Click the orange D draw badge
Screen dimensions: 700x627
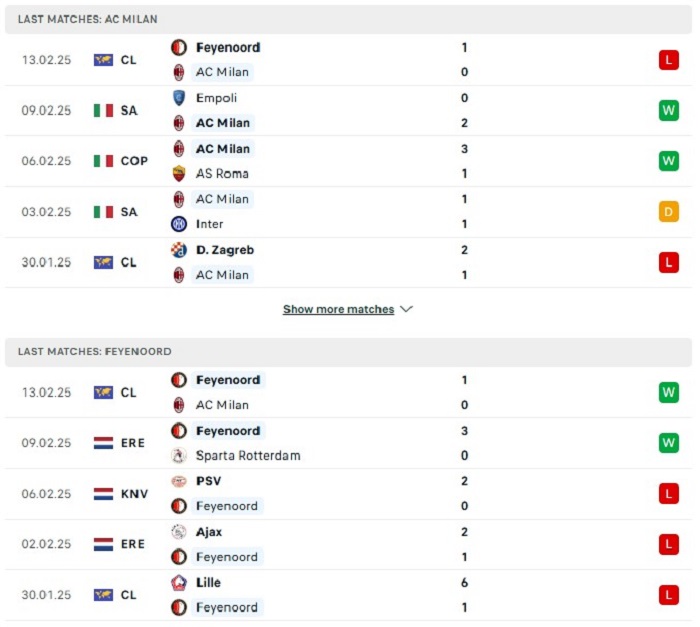(668, 212)
